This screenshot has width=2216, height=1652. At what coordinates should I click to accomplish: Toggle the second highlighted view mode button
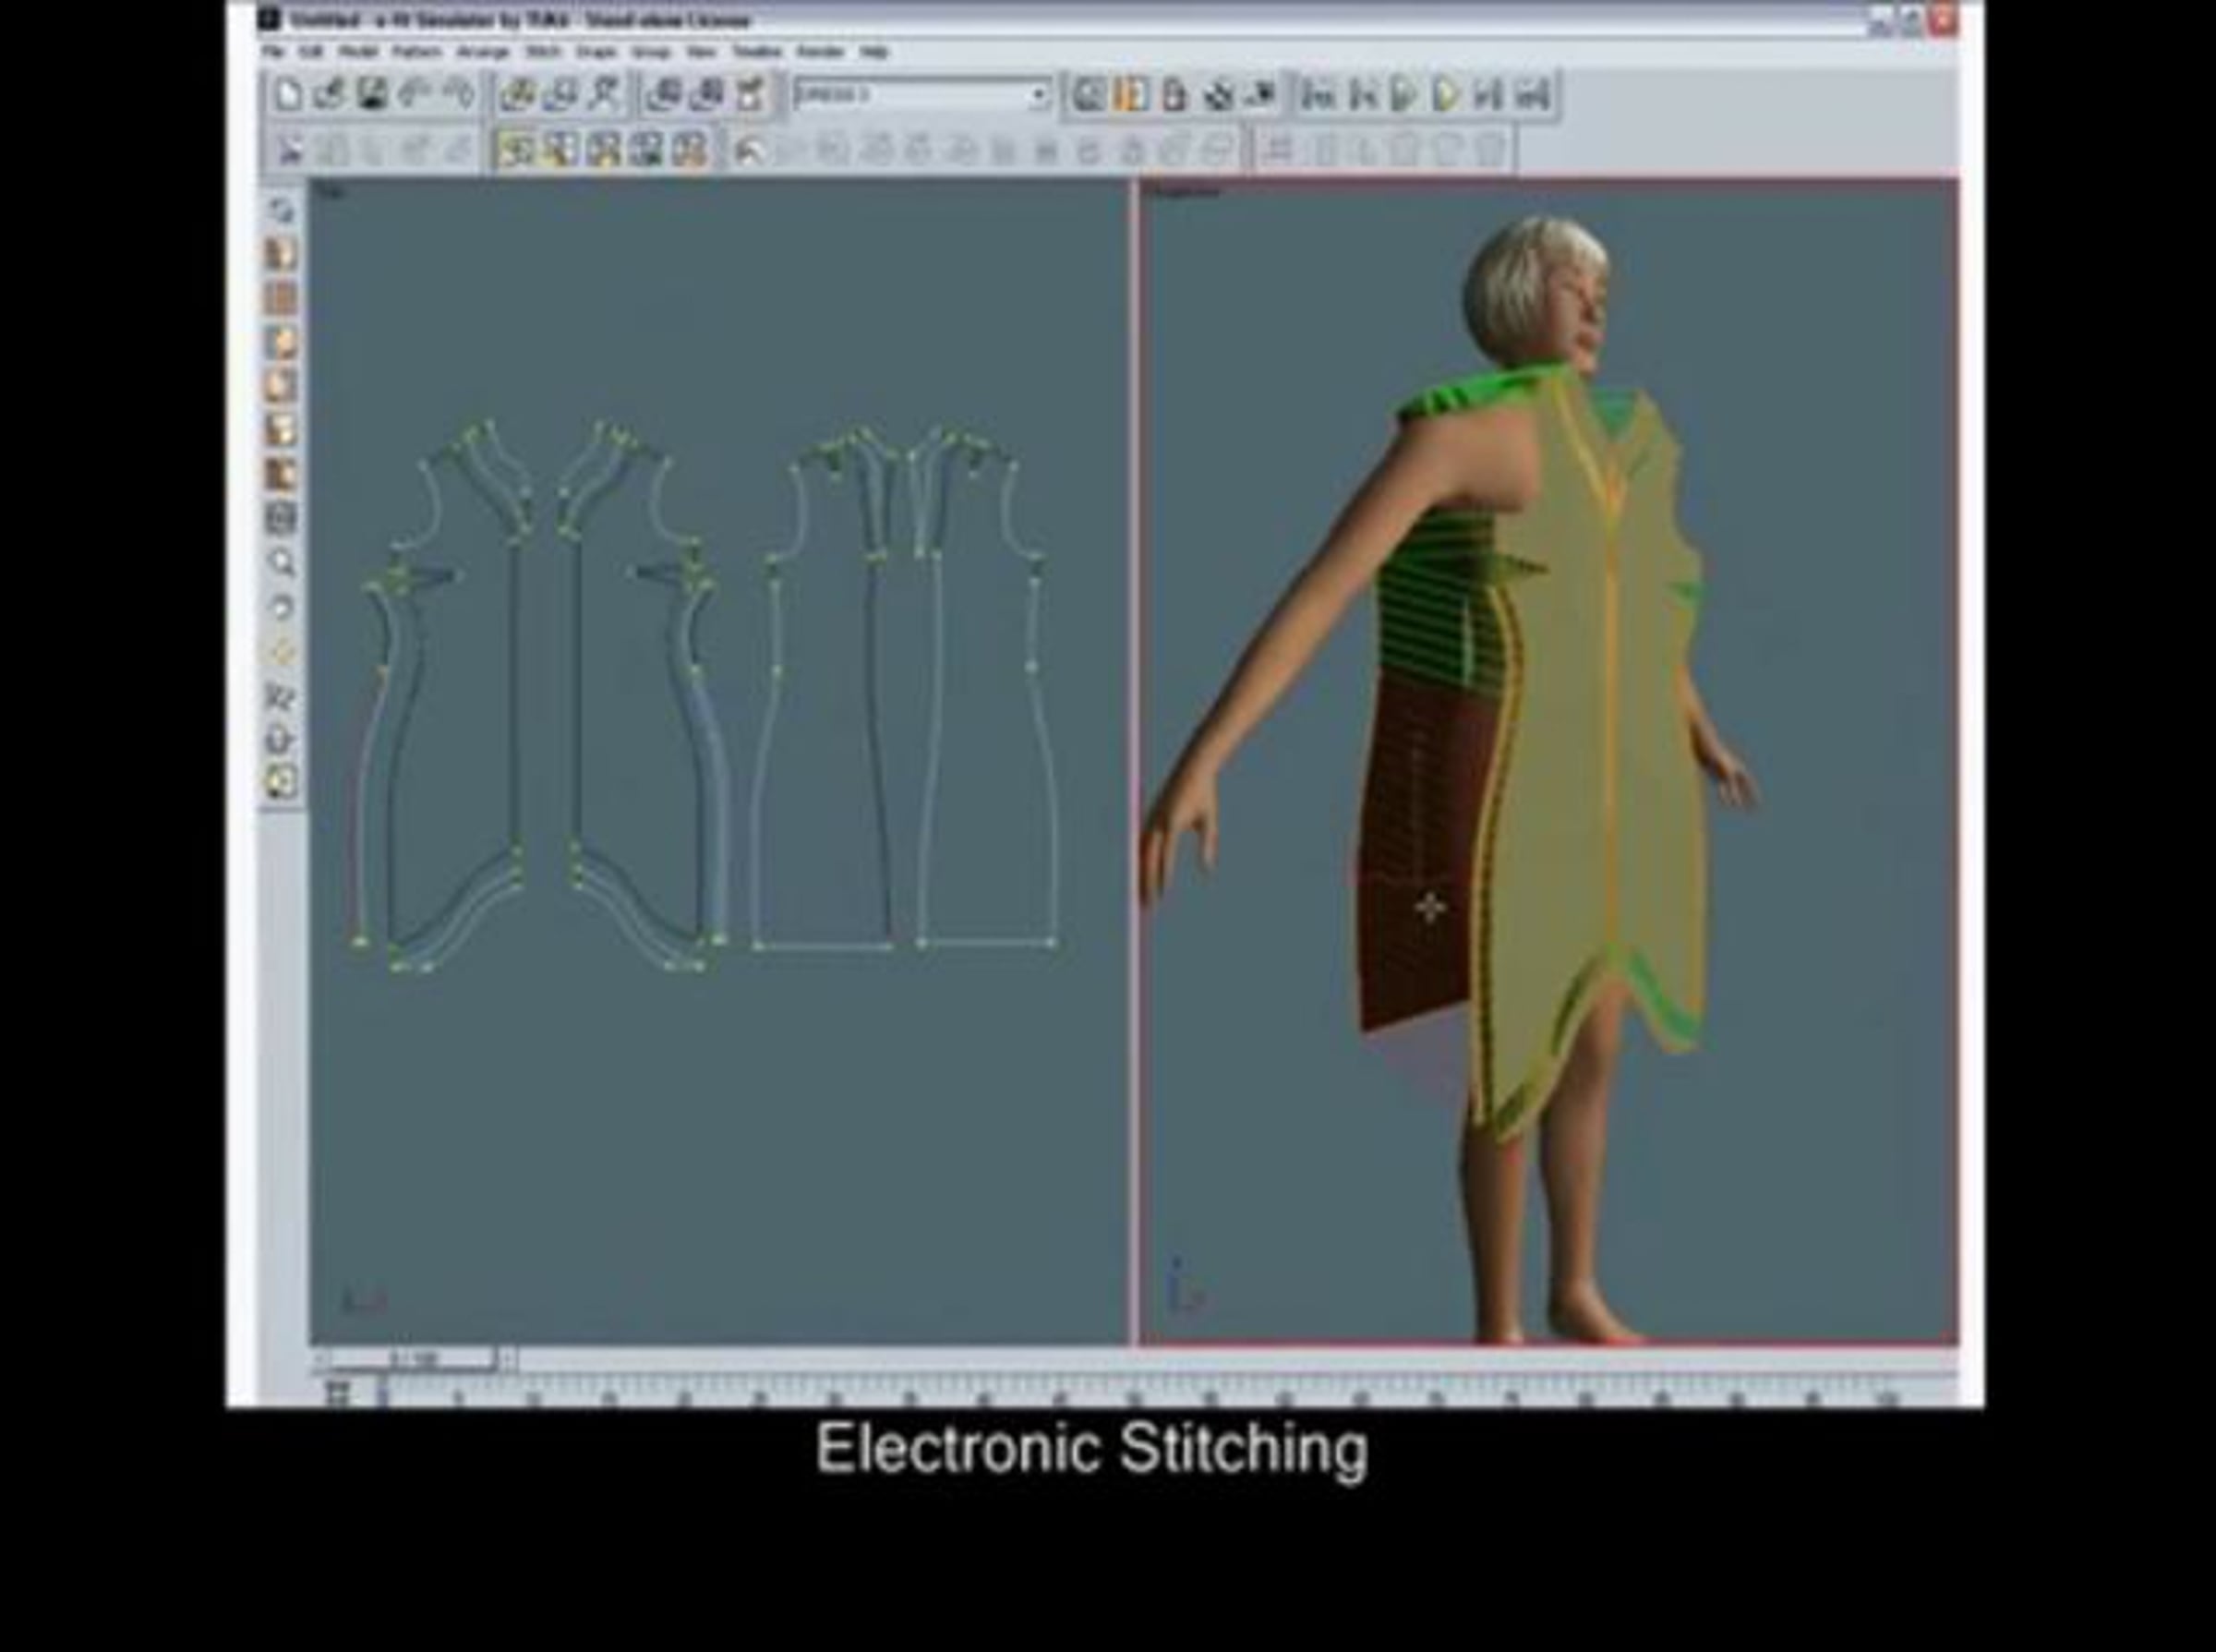coord(560,151)
